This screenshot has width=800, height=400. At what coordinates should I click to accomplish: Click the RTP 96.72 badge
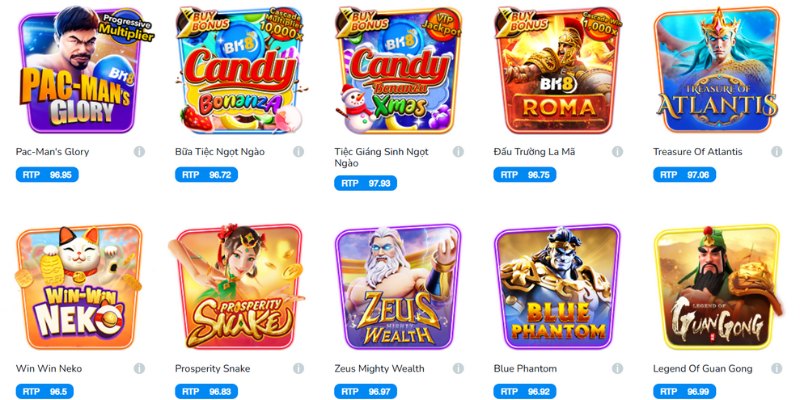[206, 174]
